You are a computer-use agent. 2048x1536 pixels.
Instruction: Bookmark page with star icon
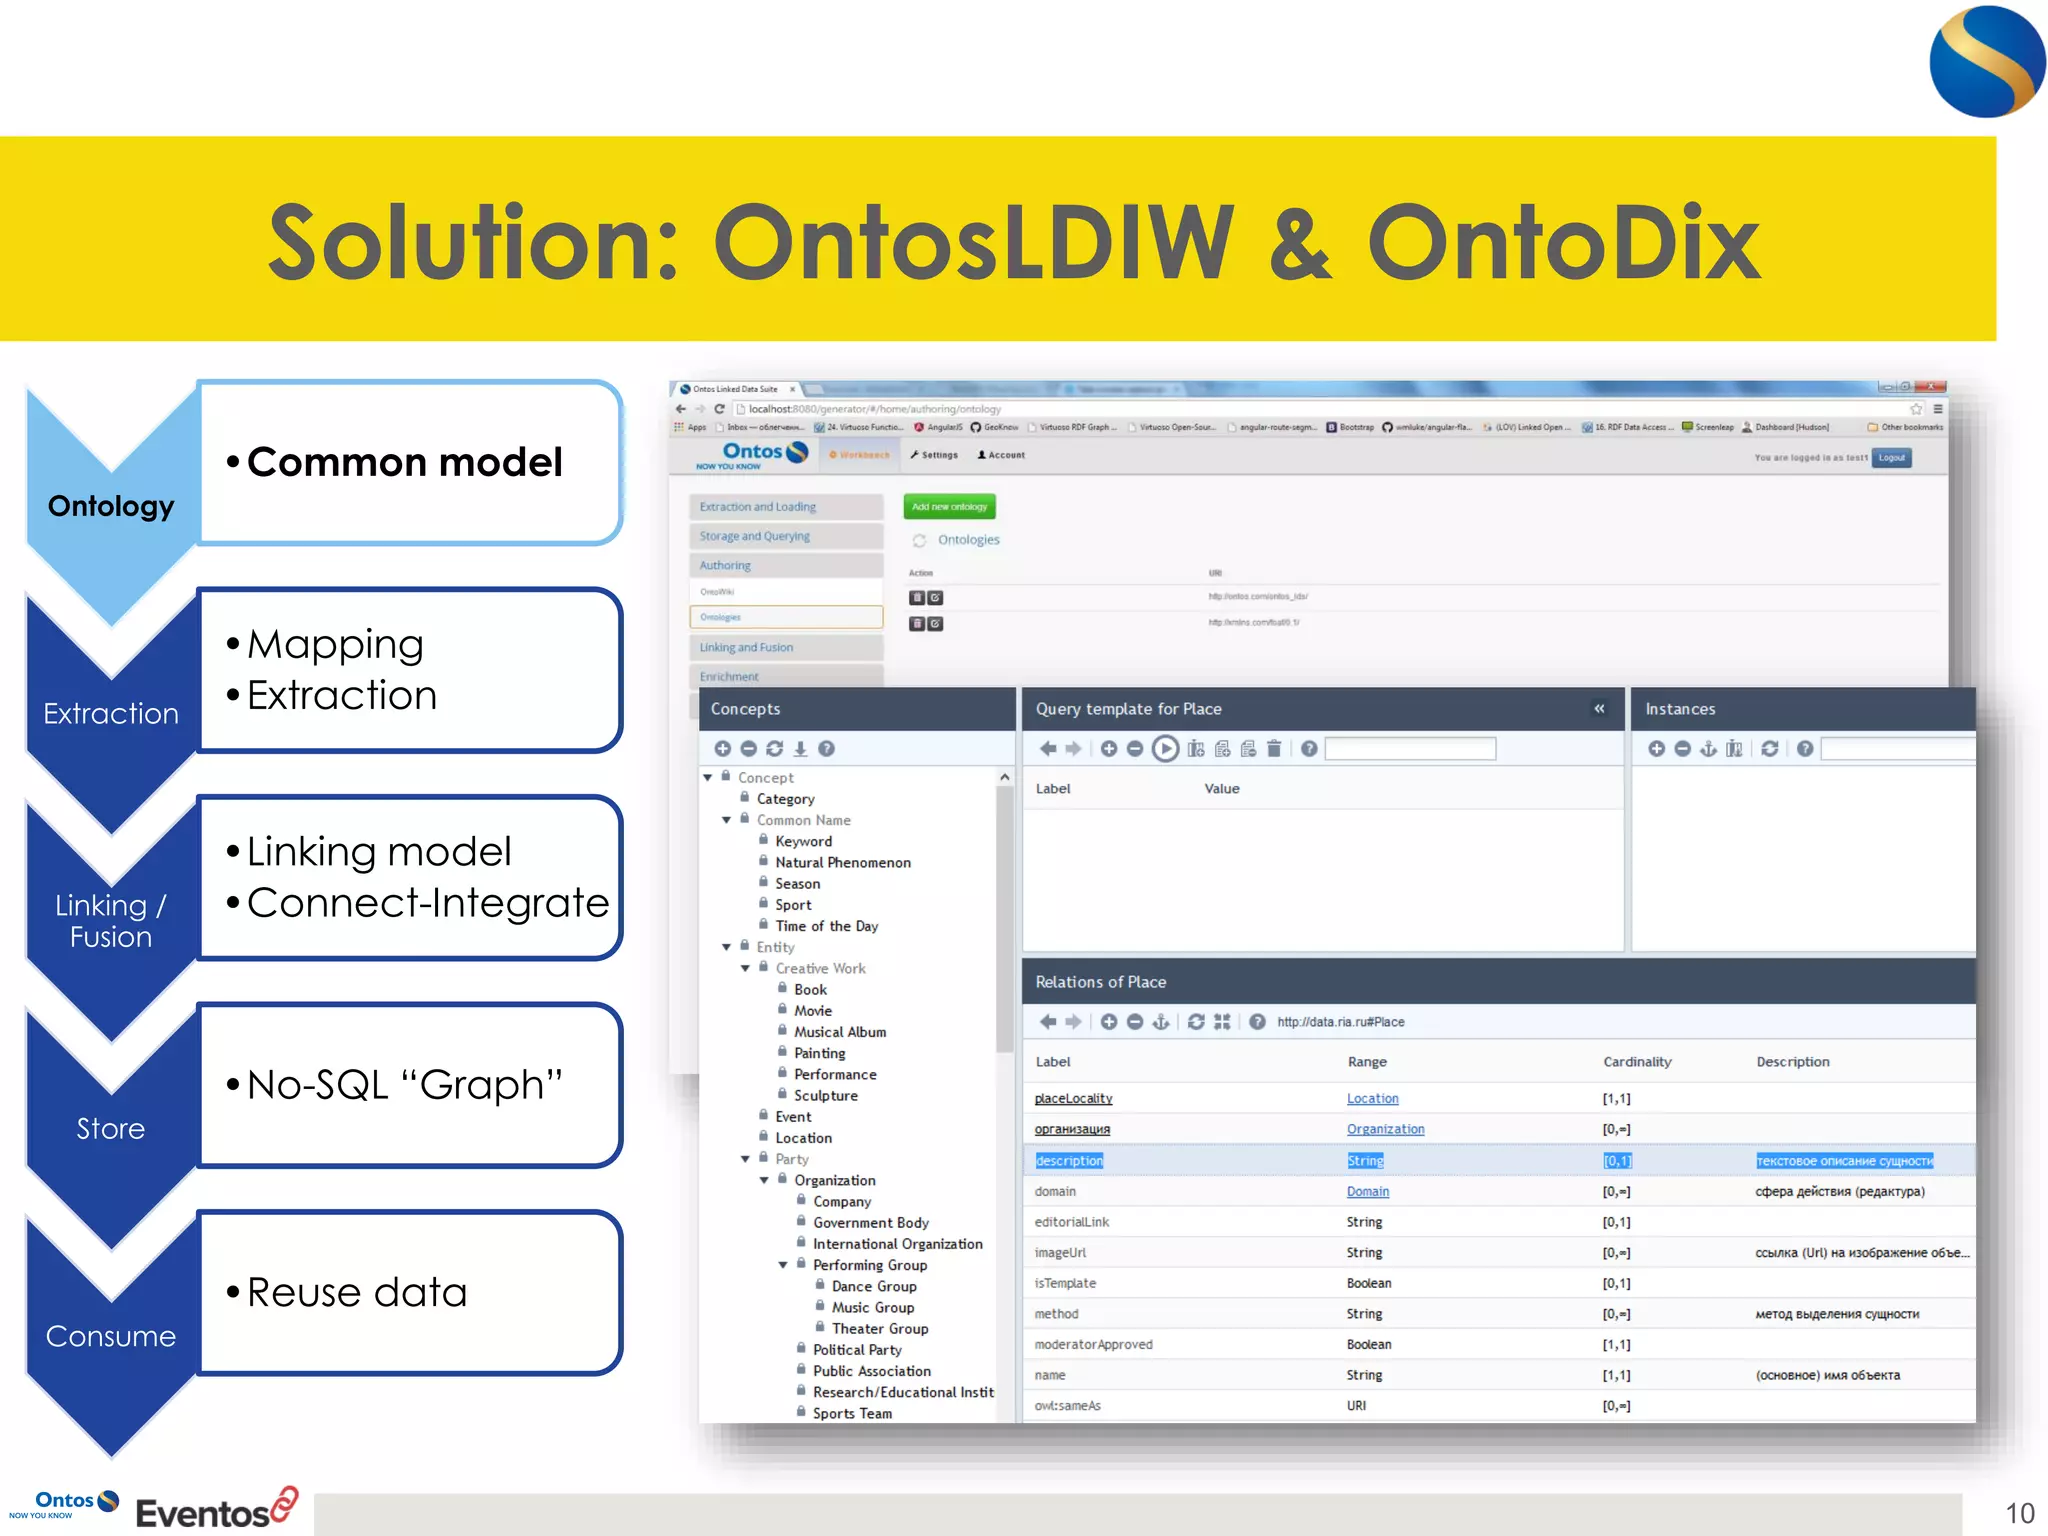(1915, 409)
